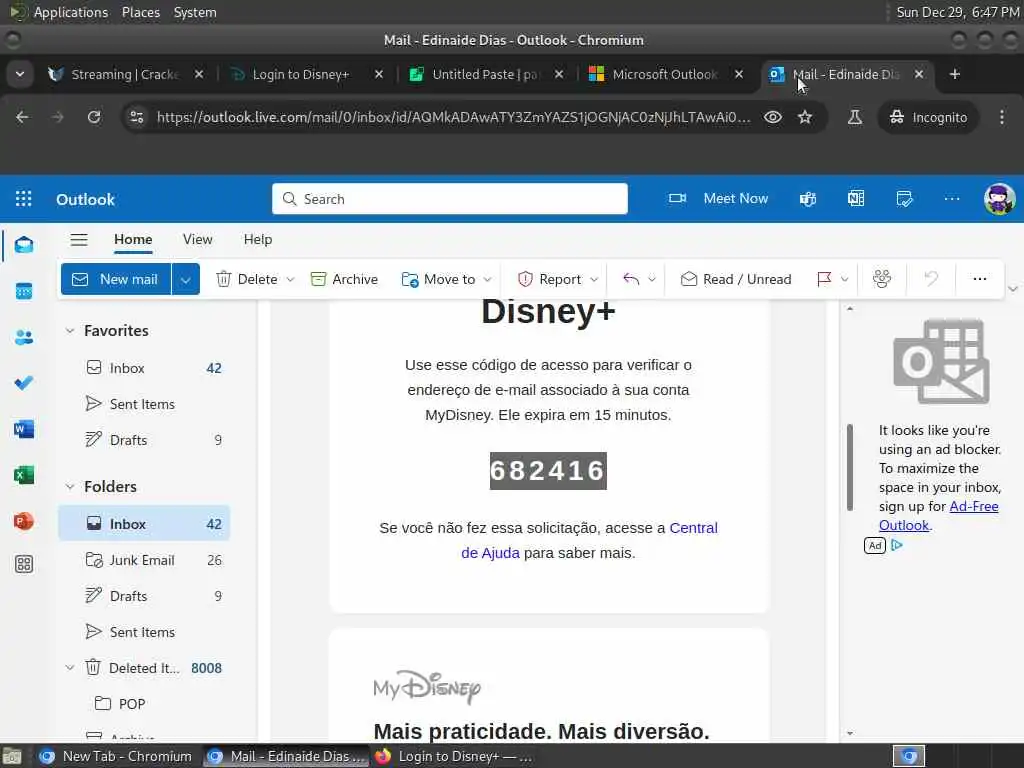
Task: Click the reply arrow icon
Action: (631, 280)
